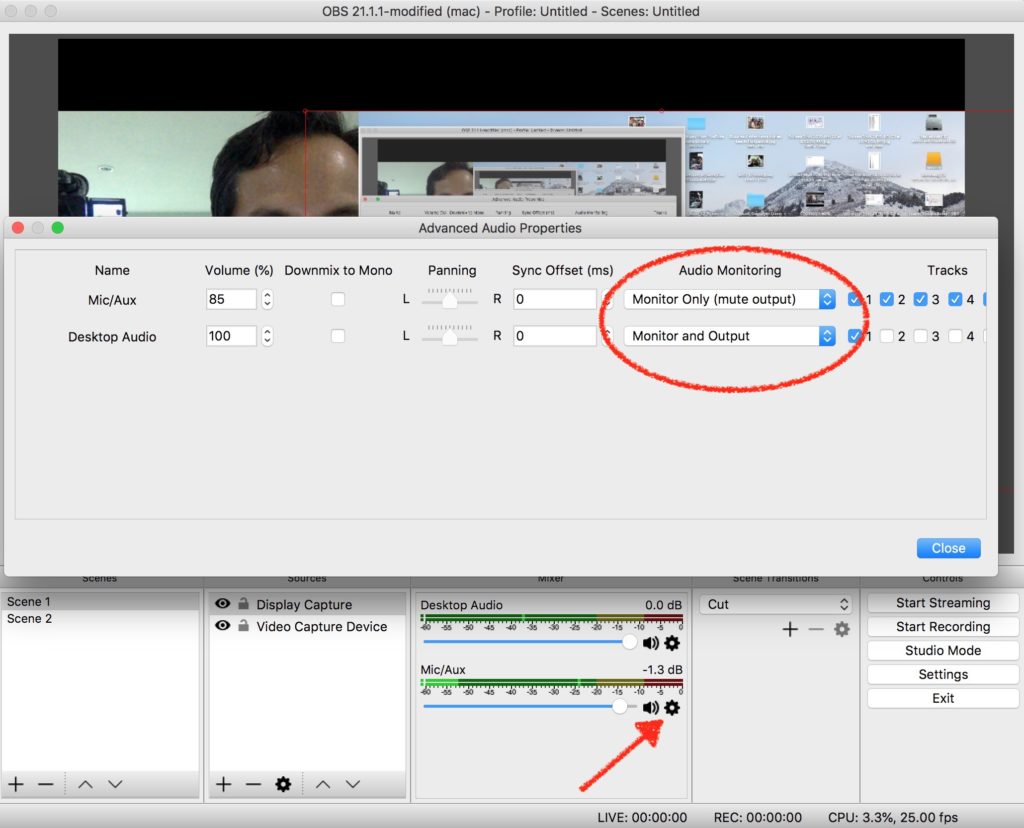Close the Advanced Audio Properties dialog
This screenshot has width=1024, height=828.
tap(948, 548)
